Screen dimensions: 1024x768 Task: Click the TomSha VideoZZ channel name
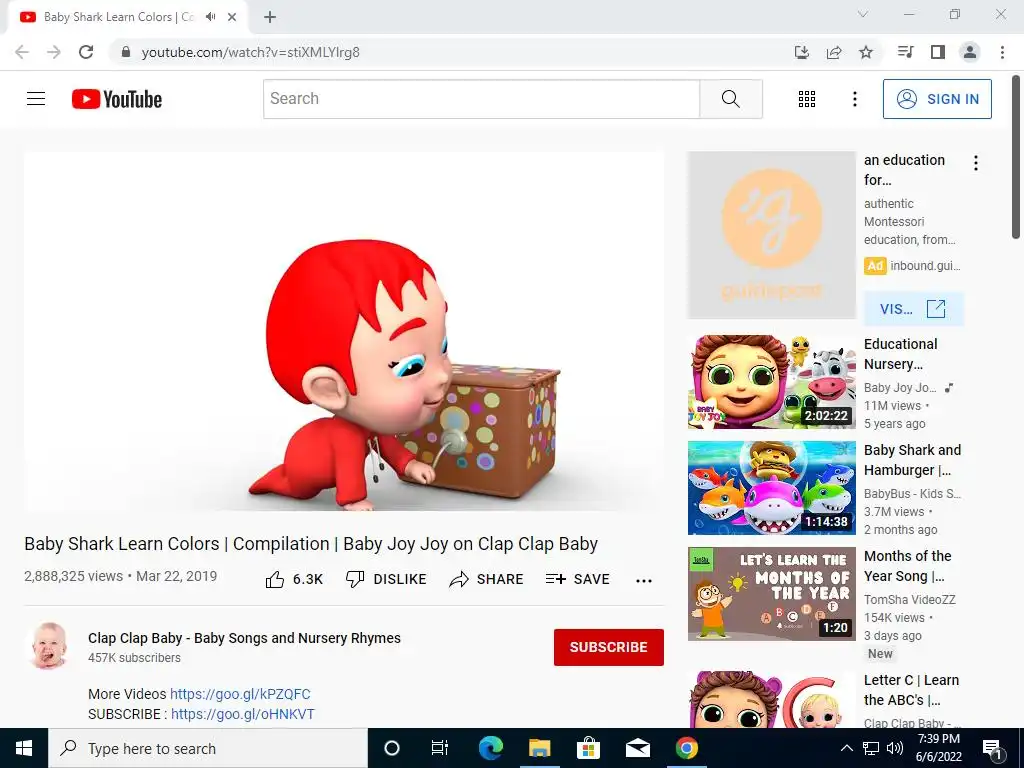tap(909, 600)
